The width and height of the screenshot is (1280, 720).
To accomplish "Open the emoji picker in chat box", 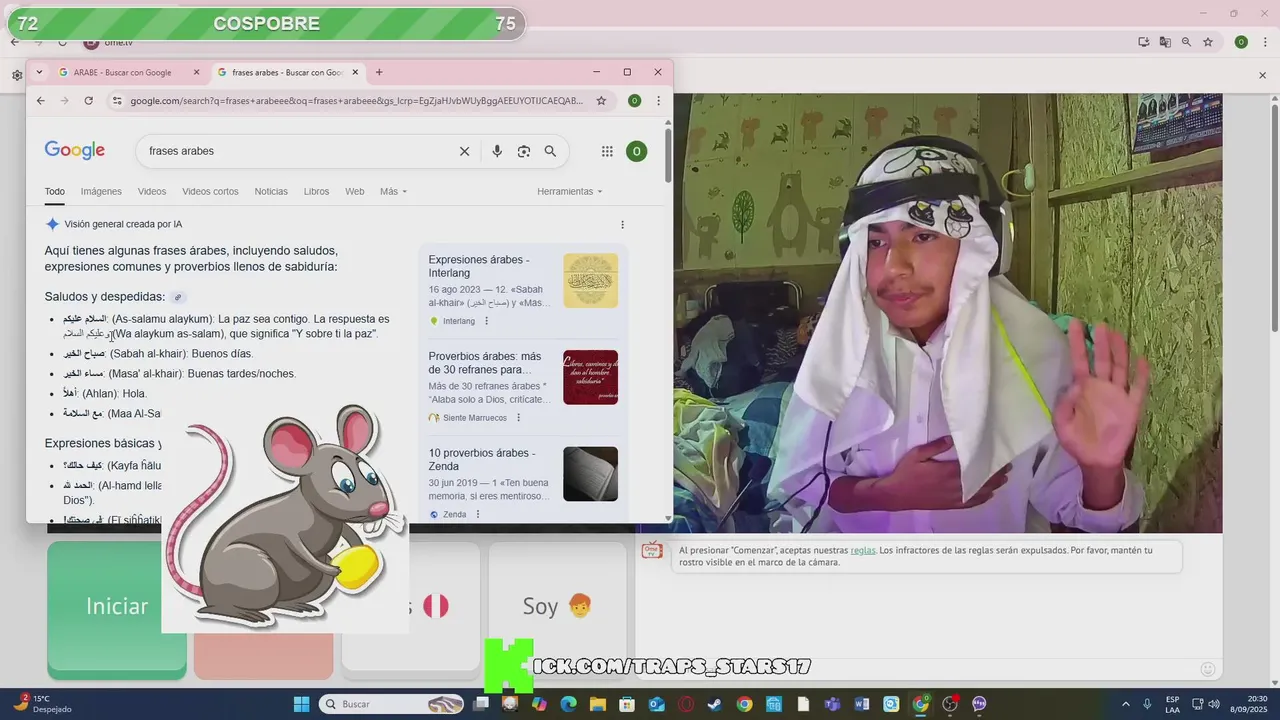I will coord(1208,669).
